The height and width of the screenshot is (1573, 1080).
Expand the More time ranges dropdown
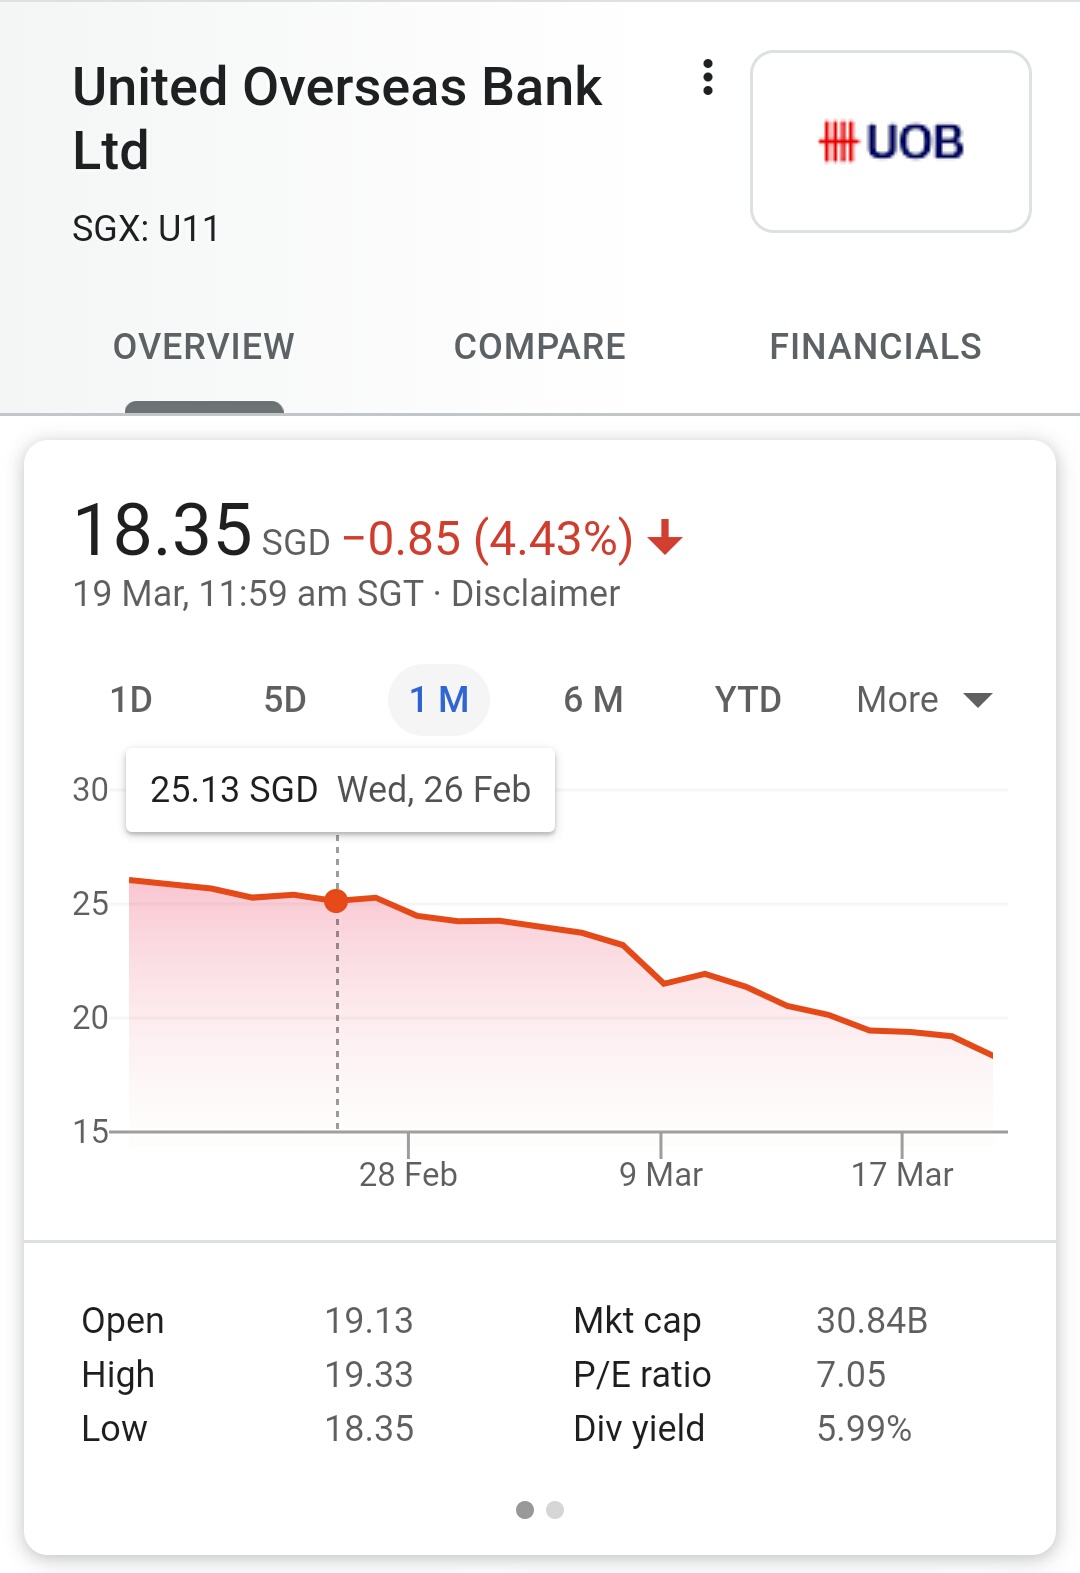click(x=924, y=700)
